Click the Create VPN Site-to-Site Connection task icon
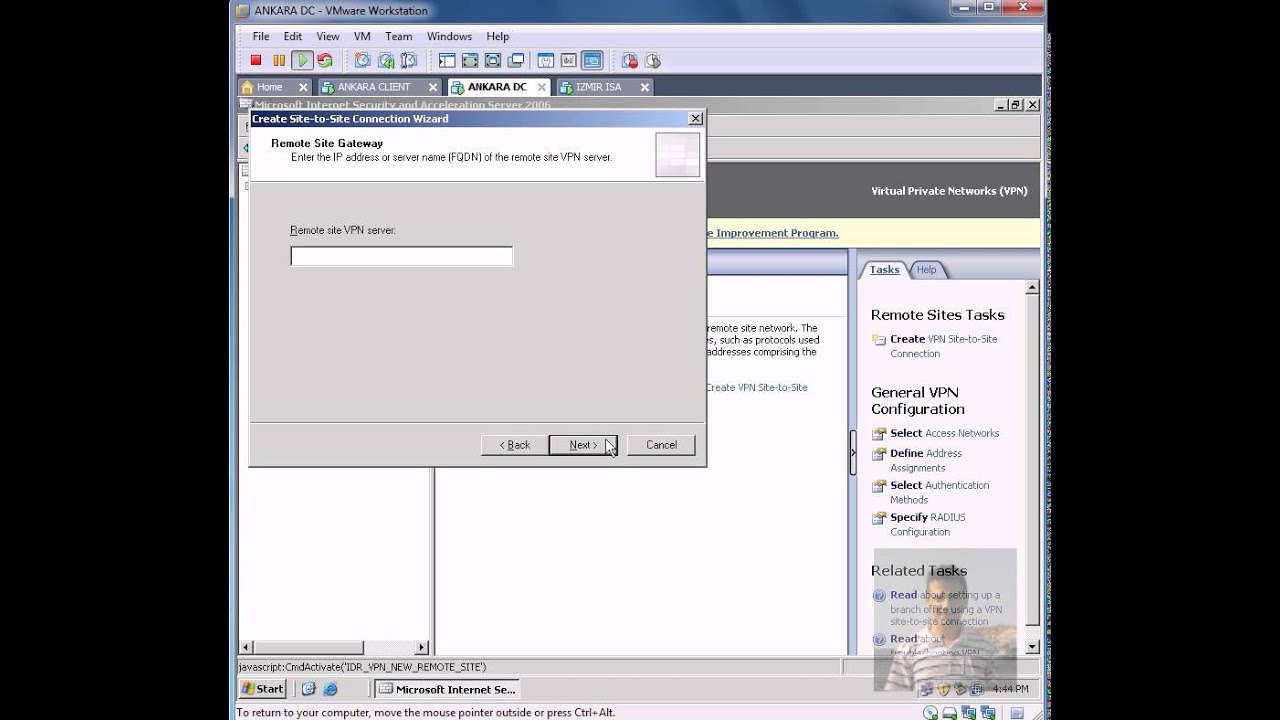 (x=879, y=340)
